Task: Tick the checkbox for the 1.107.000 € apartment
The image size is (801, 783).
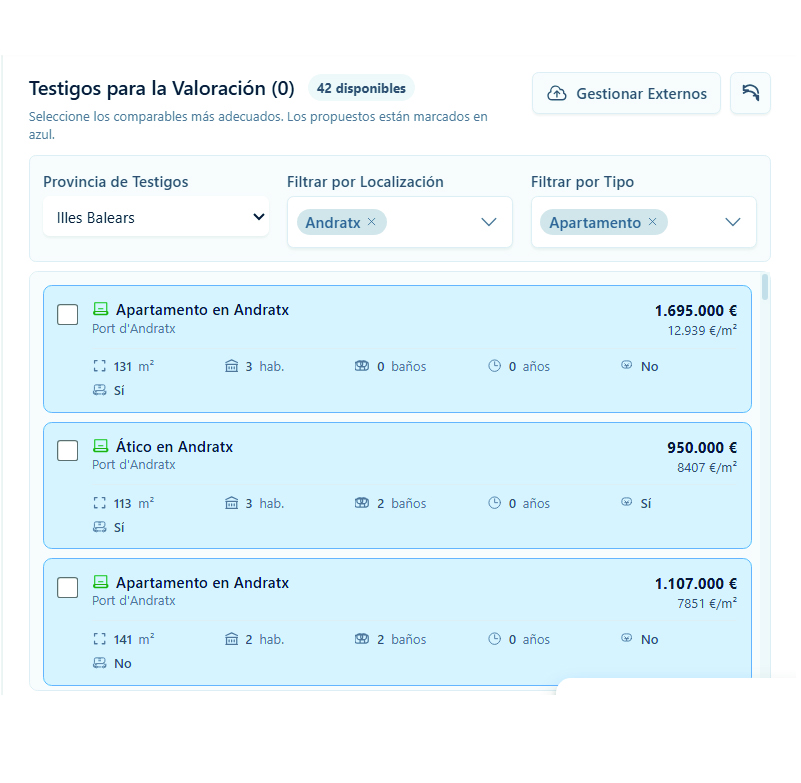Action: (x=67, y=587)
